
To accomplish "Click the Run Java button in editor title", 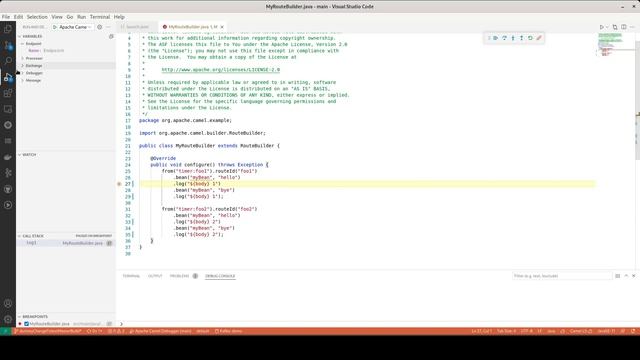I will coord(602,27).
